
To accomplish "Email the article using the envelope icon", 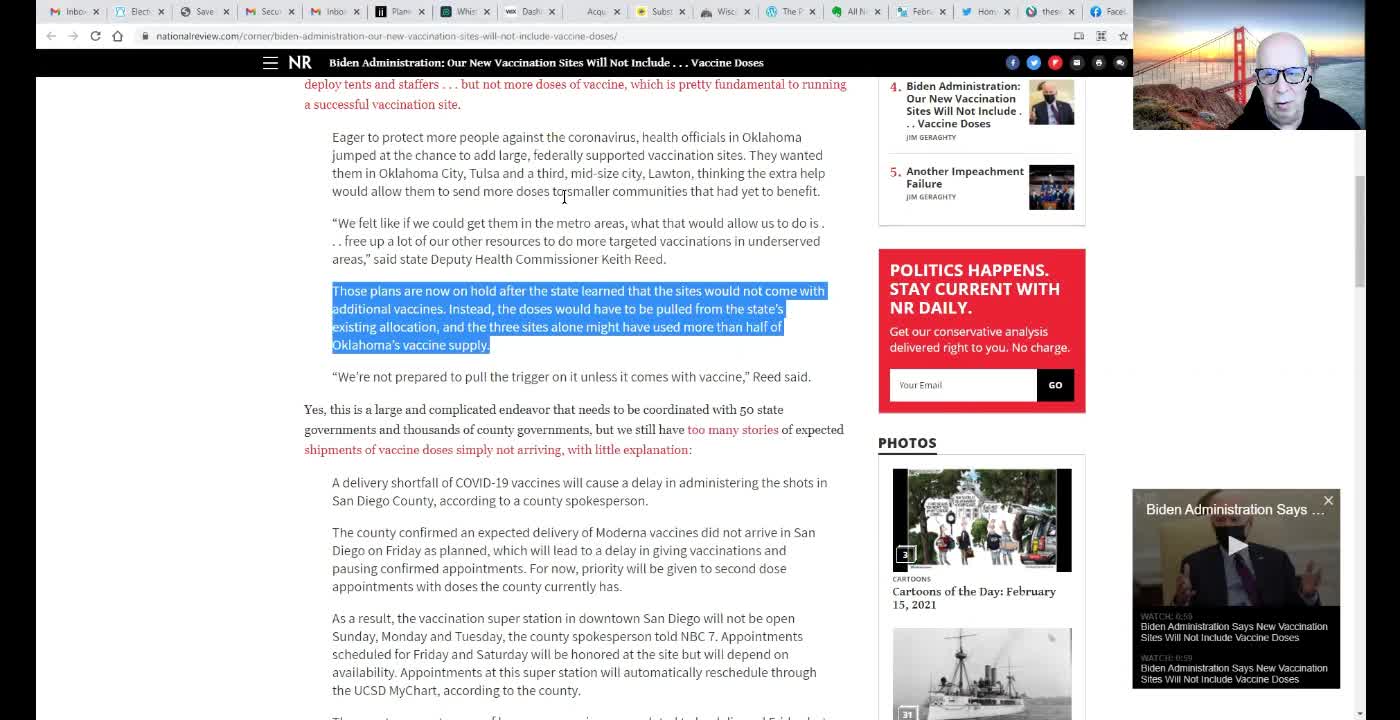I will pos(1077,63).
